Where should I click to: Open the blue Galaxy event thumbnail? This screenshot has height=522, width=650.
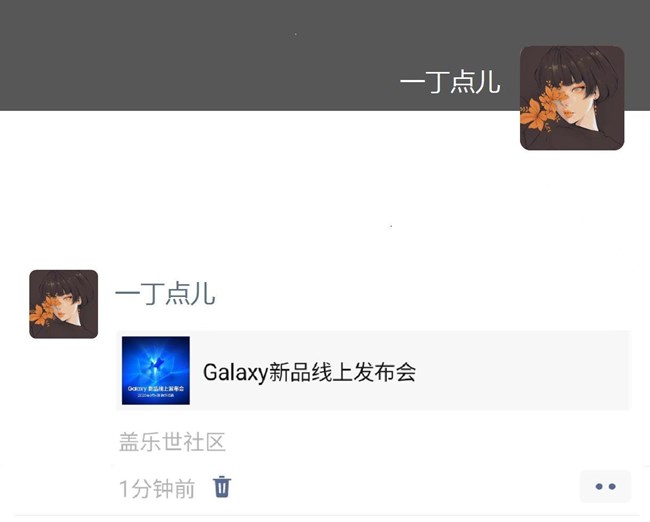(x=156, y=370)
